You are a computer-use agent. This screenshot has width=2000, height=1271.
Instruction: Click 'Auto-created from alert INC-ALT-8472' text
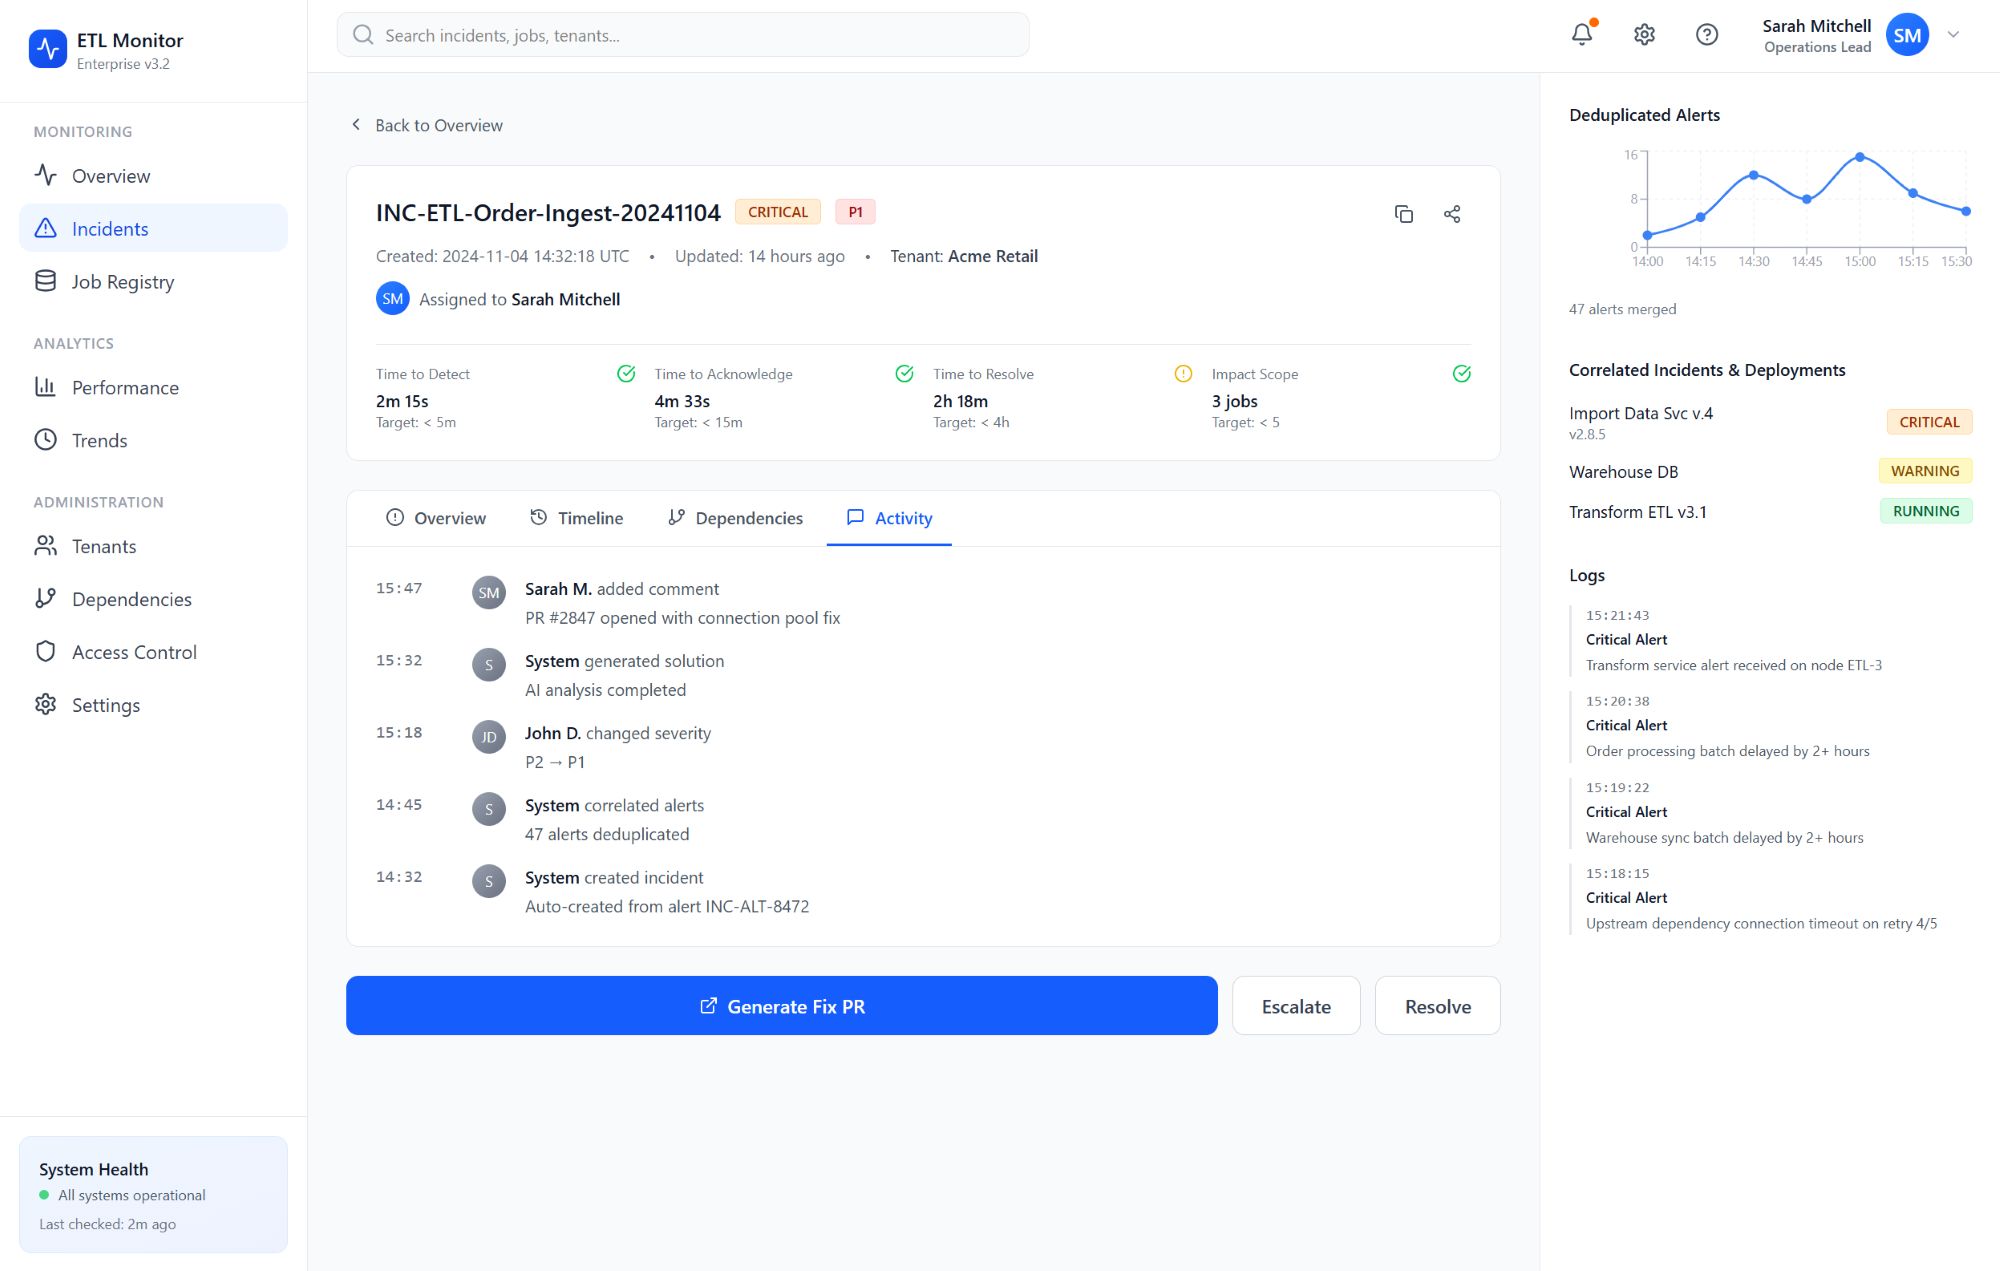point(667,906)
